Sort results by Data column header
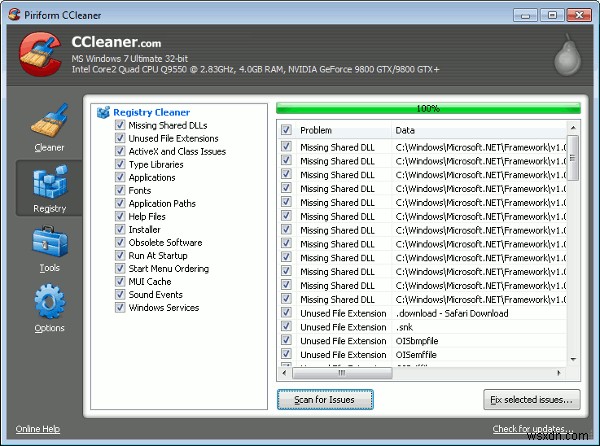Screen dimensions: 600x446 tap(479, 130)
